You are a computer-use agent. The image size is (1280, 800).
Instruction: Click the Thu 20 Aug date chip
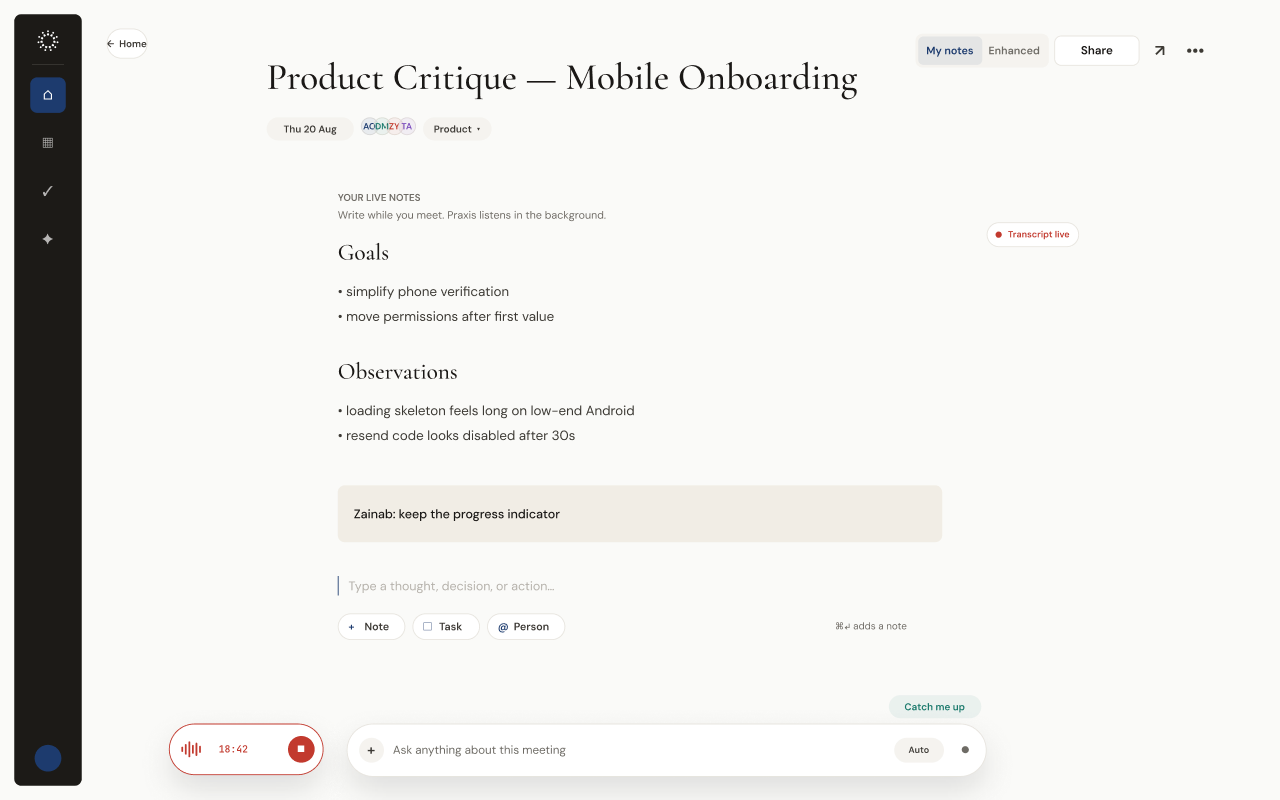coord(310,129)
